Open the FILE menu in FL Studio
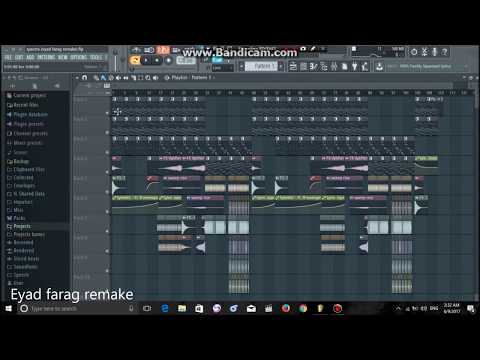 [x=8, y=58]
